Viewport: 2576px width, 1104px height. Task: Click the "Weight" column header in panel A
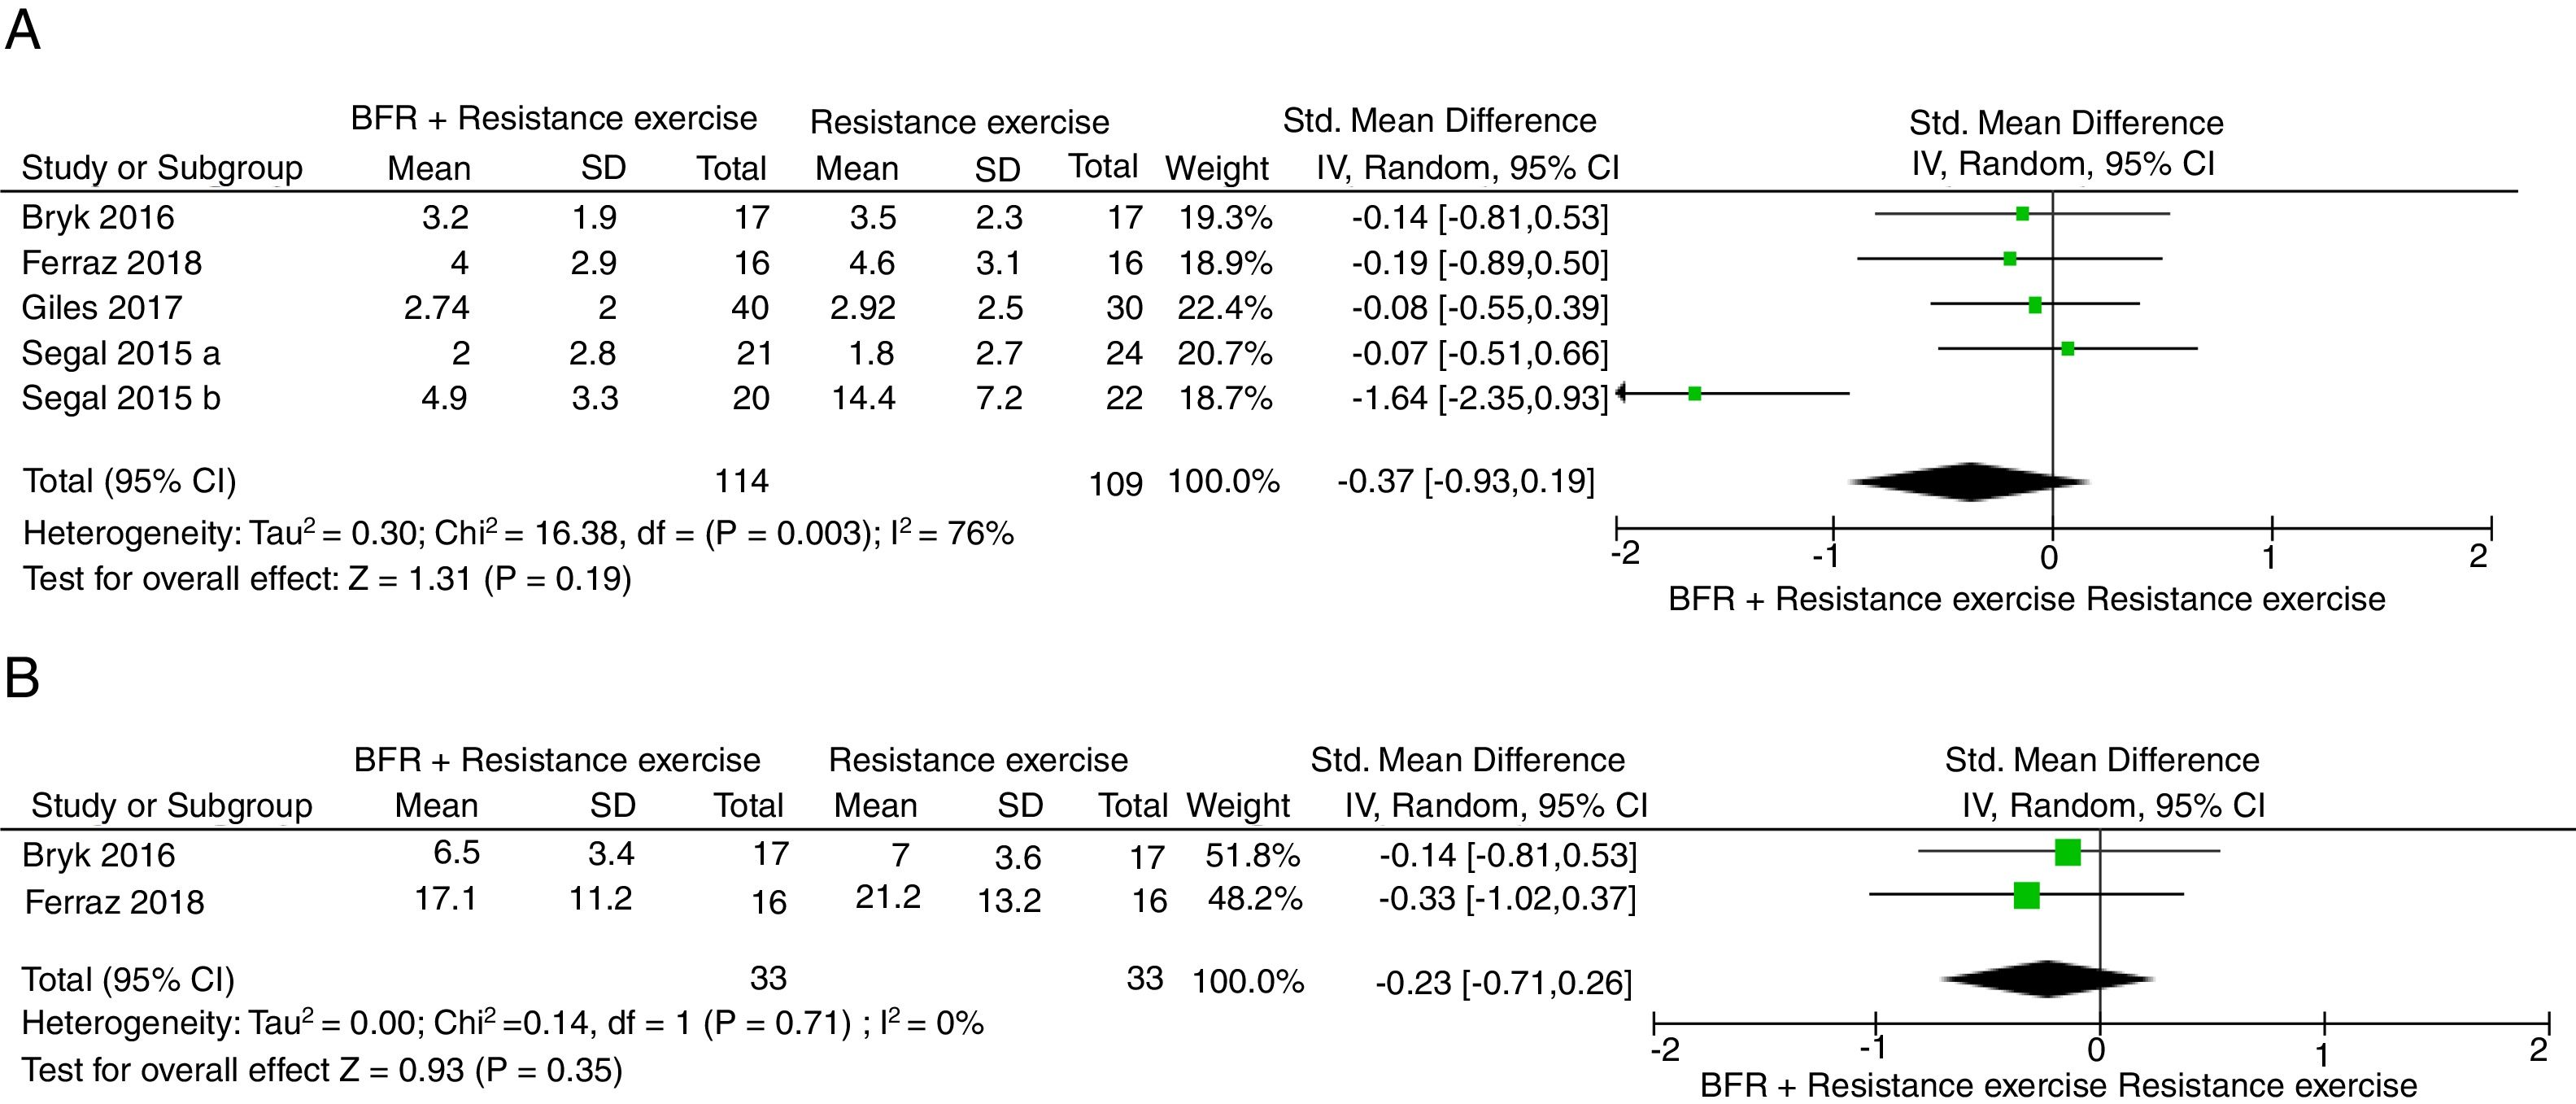(1216, 168)
